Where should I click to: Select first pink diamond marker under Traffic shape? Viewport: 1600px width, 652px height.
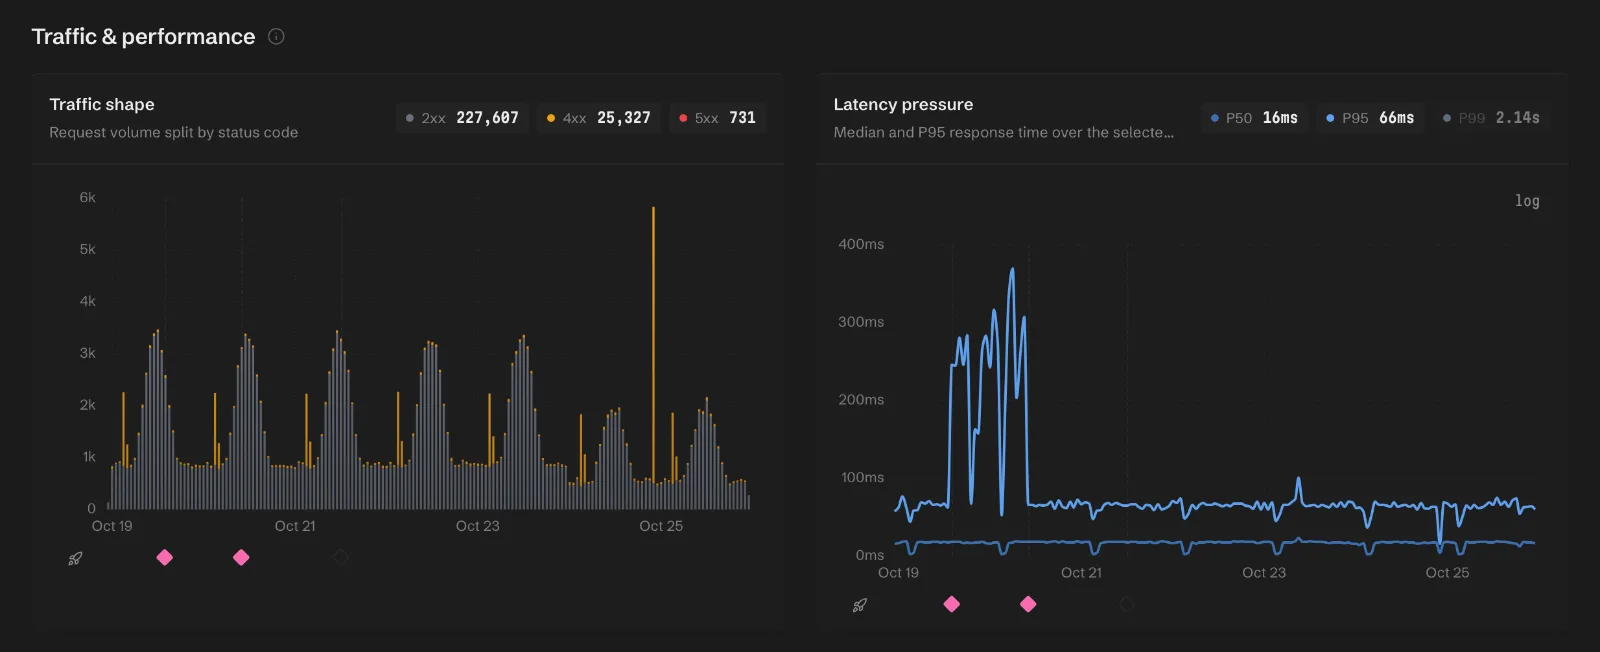pyautogui.click(x=165, y=557)
